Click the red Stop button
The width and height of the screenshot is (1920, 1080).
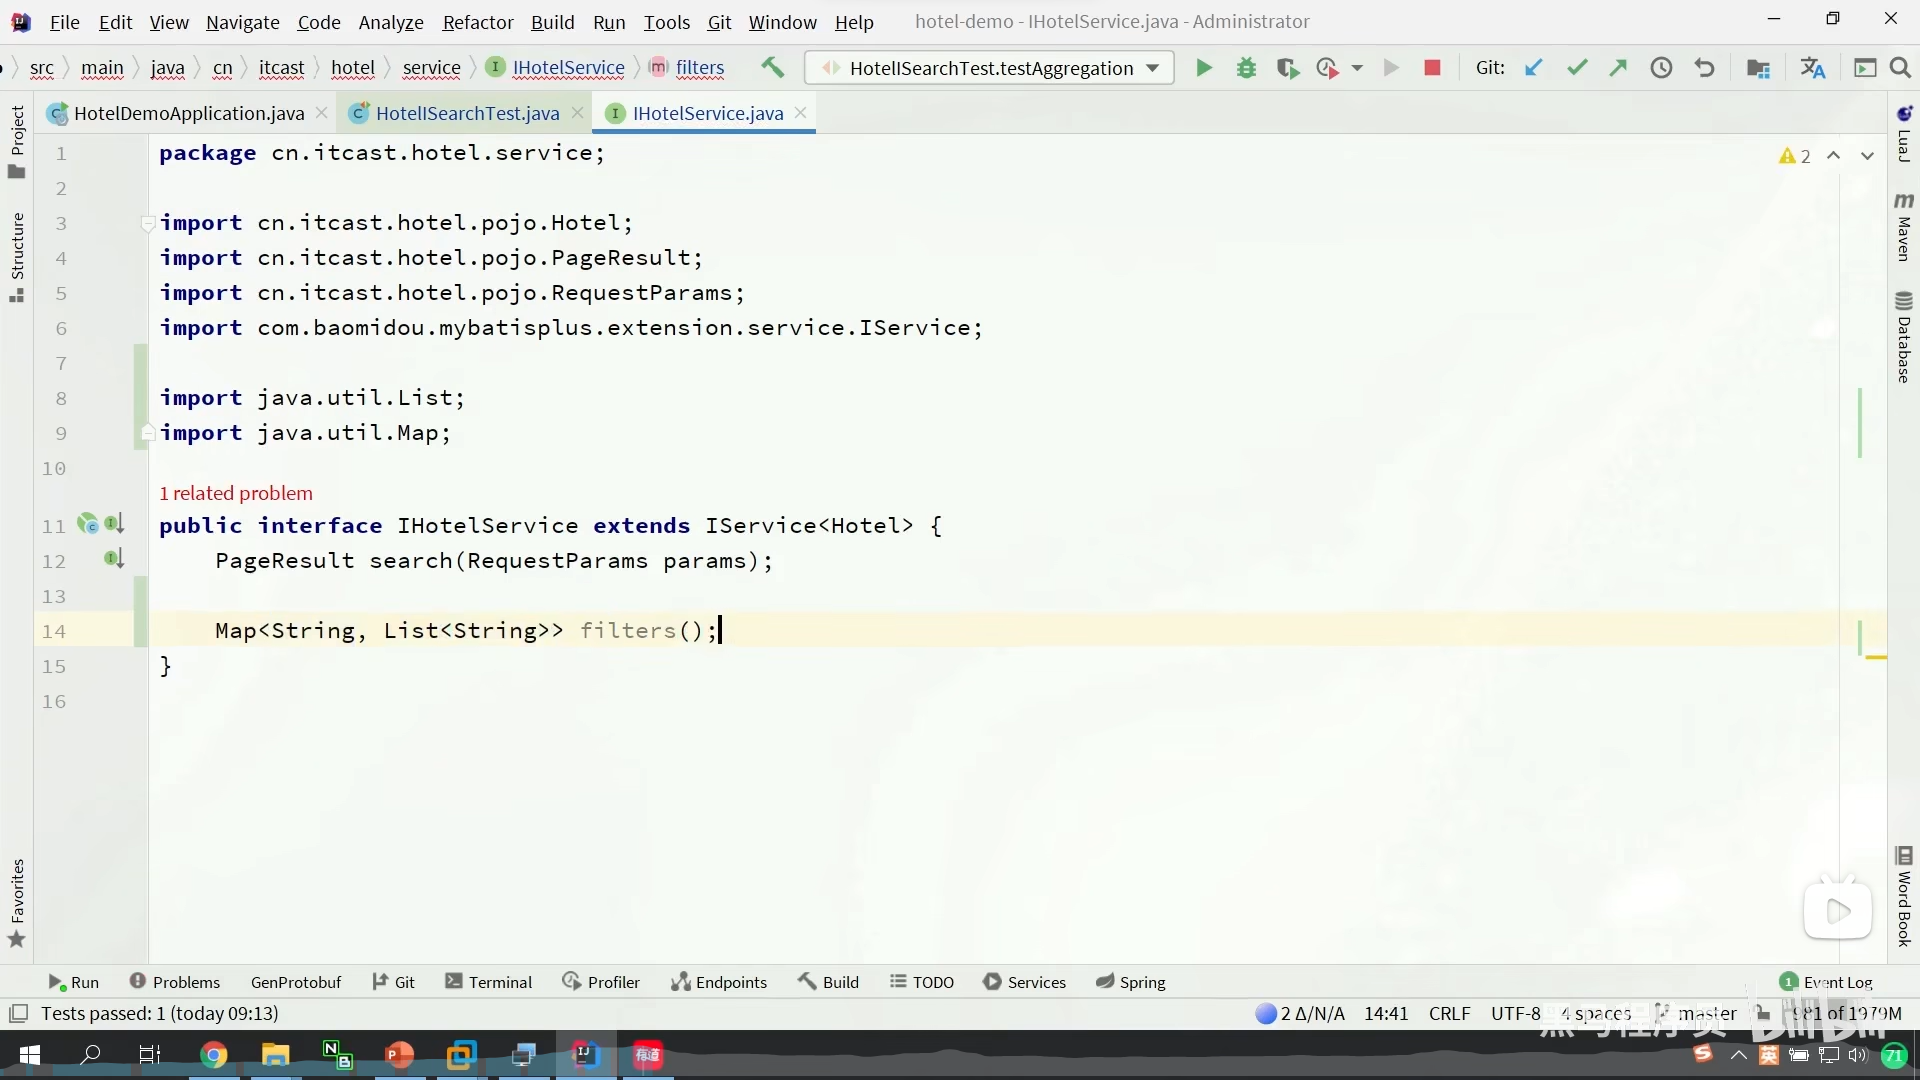click(x=1432, y=68)
